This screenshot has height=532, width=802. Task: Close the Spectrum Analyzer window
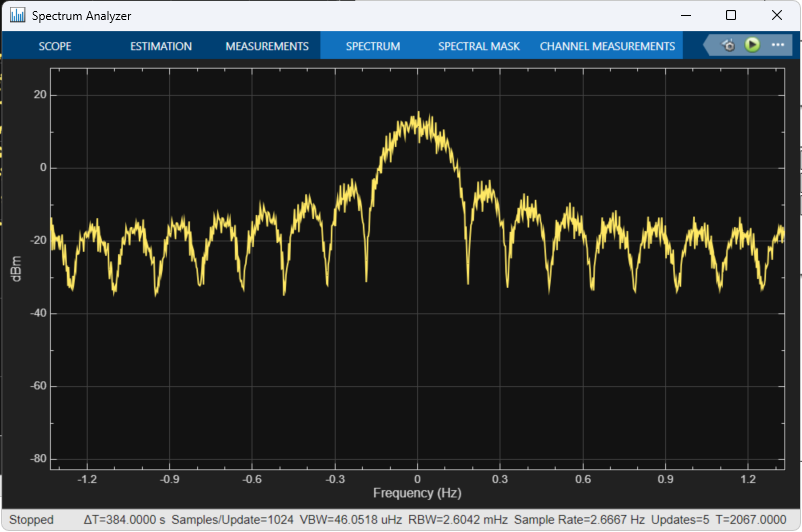click(x=776, y=15)
